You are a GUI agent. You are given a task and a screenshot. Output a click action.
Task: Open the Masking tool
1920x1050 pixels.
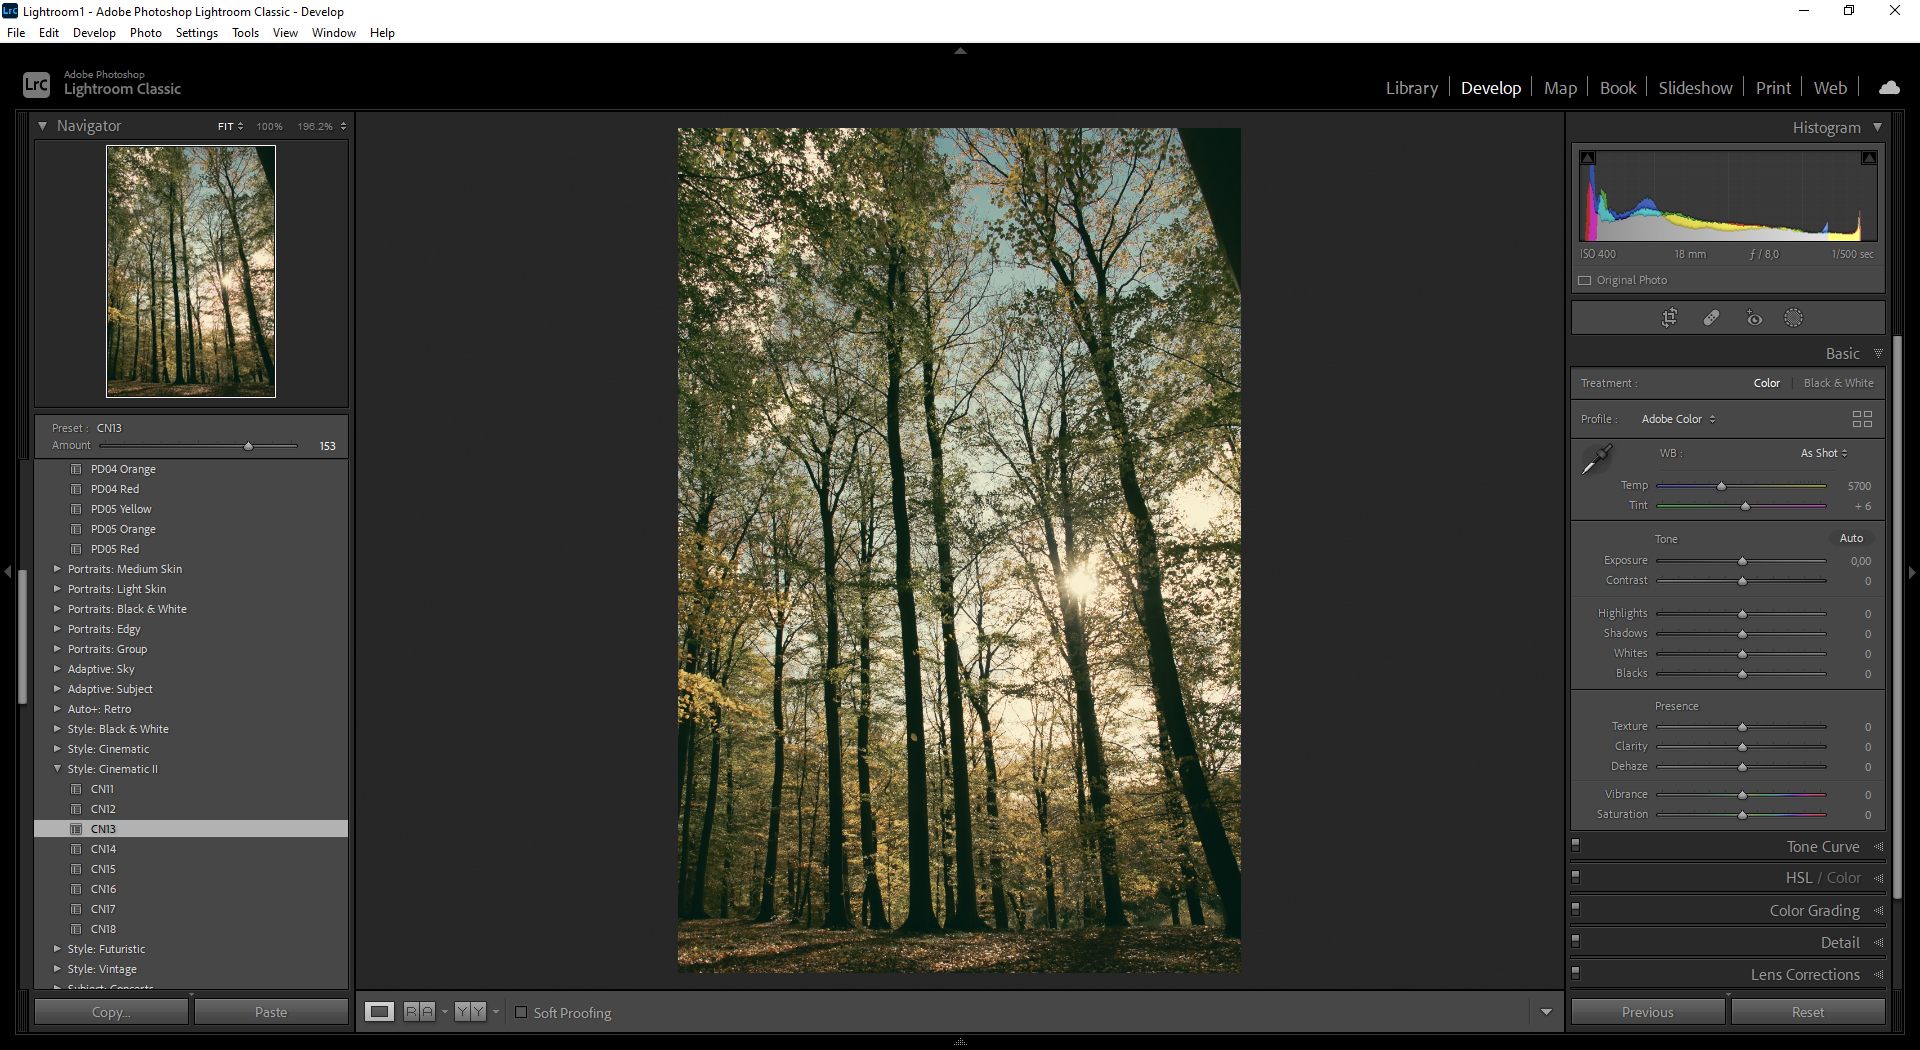[x=1793, y=317]
